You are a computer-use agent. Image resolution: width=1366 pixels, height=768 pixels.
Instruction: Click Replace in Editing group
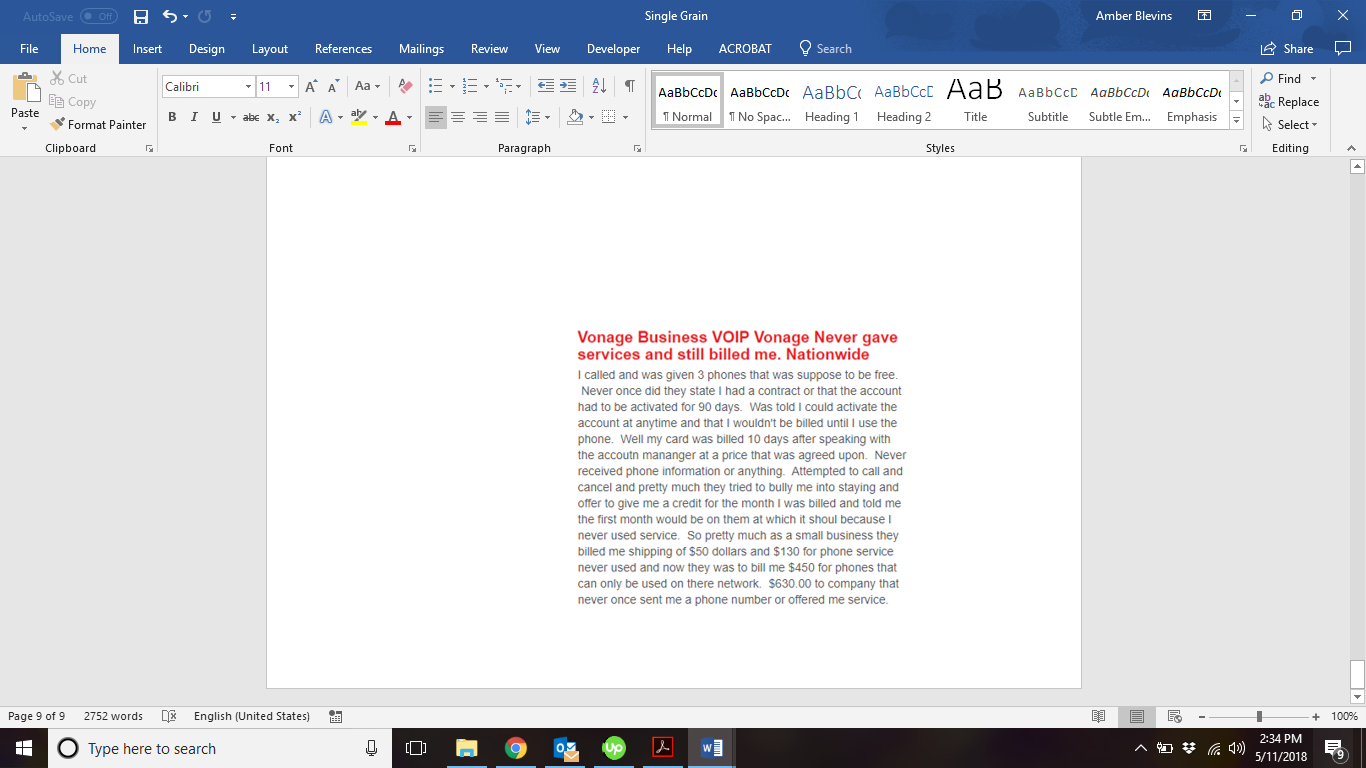coord(1289,101)
